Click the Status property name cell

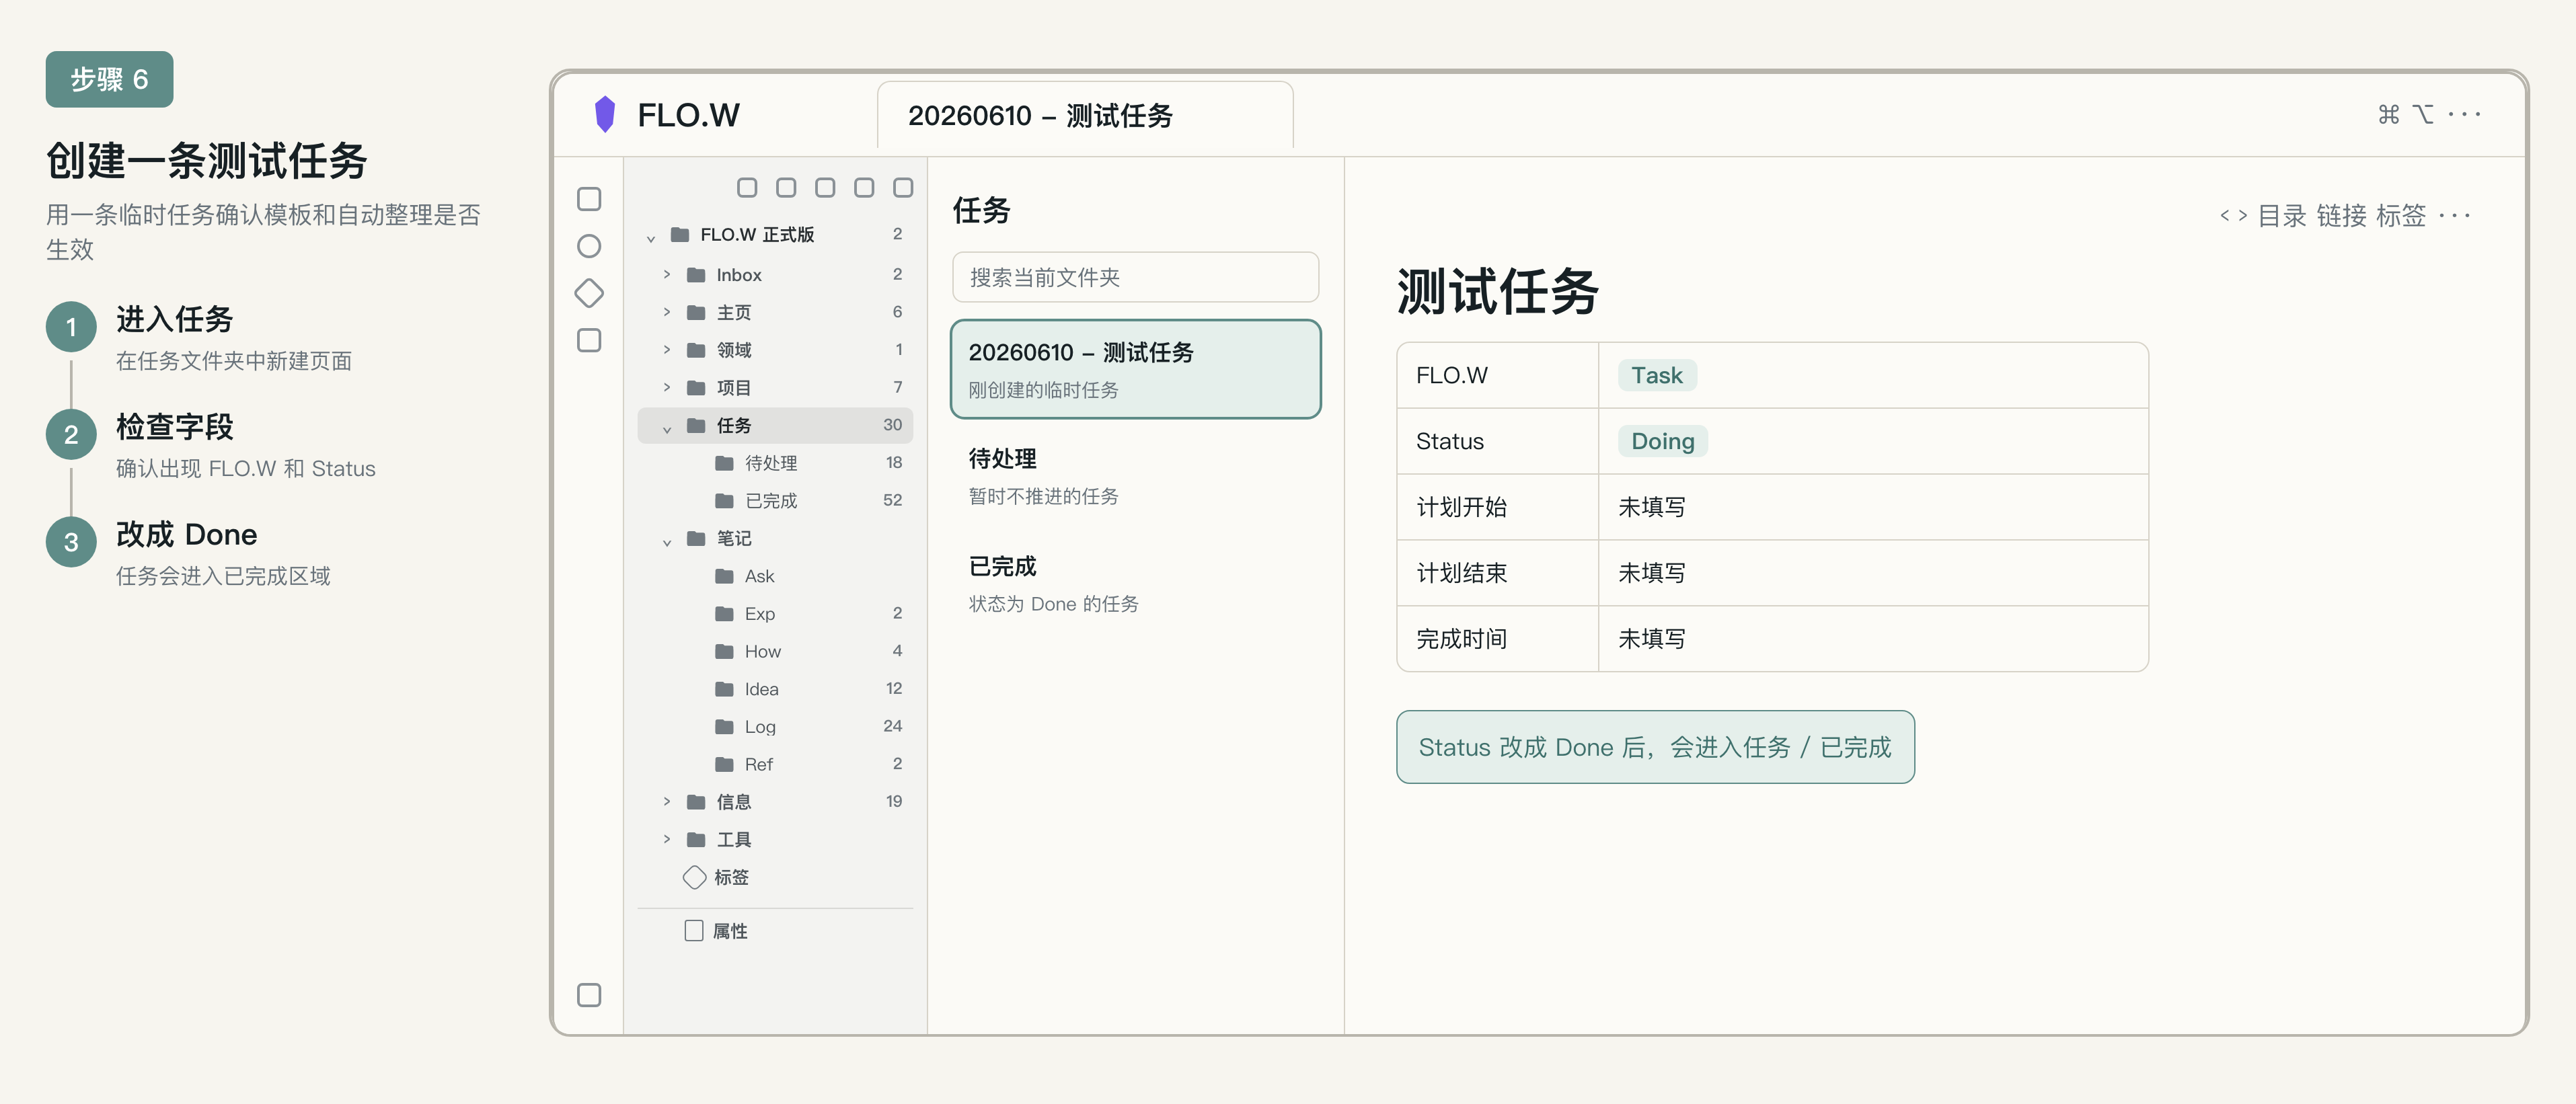point(1498,441)
